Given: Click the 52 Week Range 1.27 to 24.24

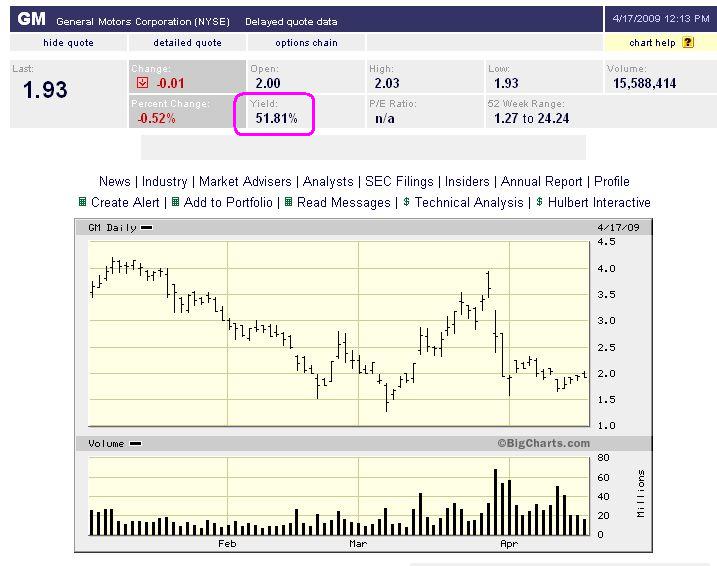Looking at the screenshot, I should point(531,118).
